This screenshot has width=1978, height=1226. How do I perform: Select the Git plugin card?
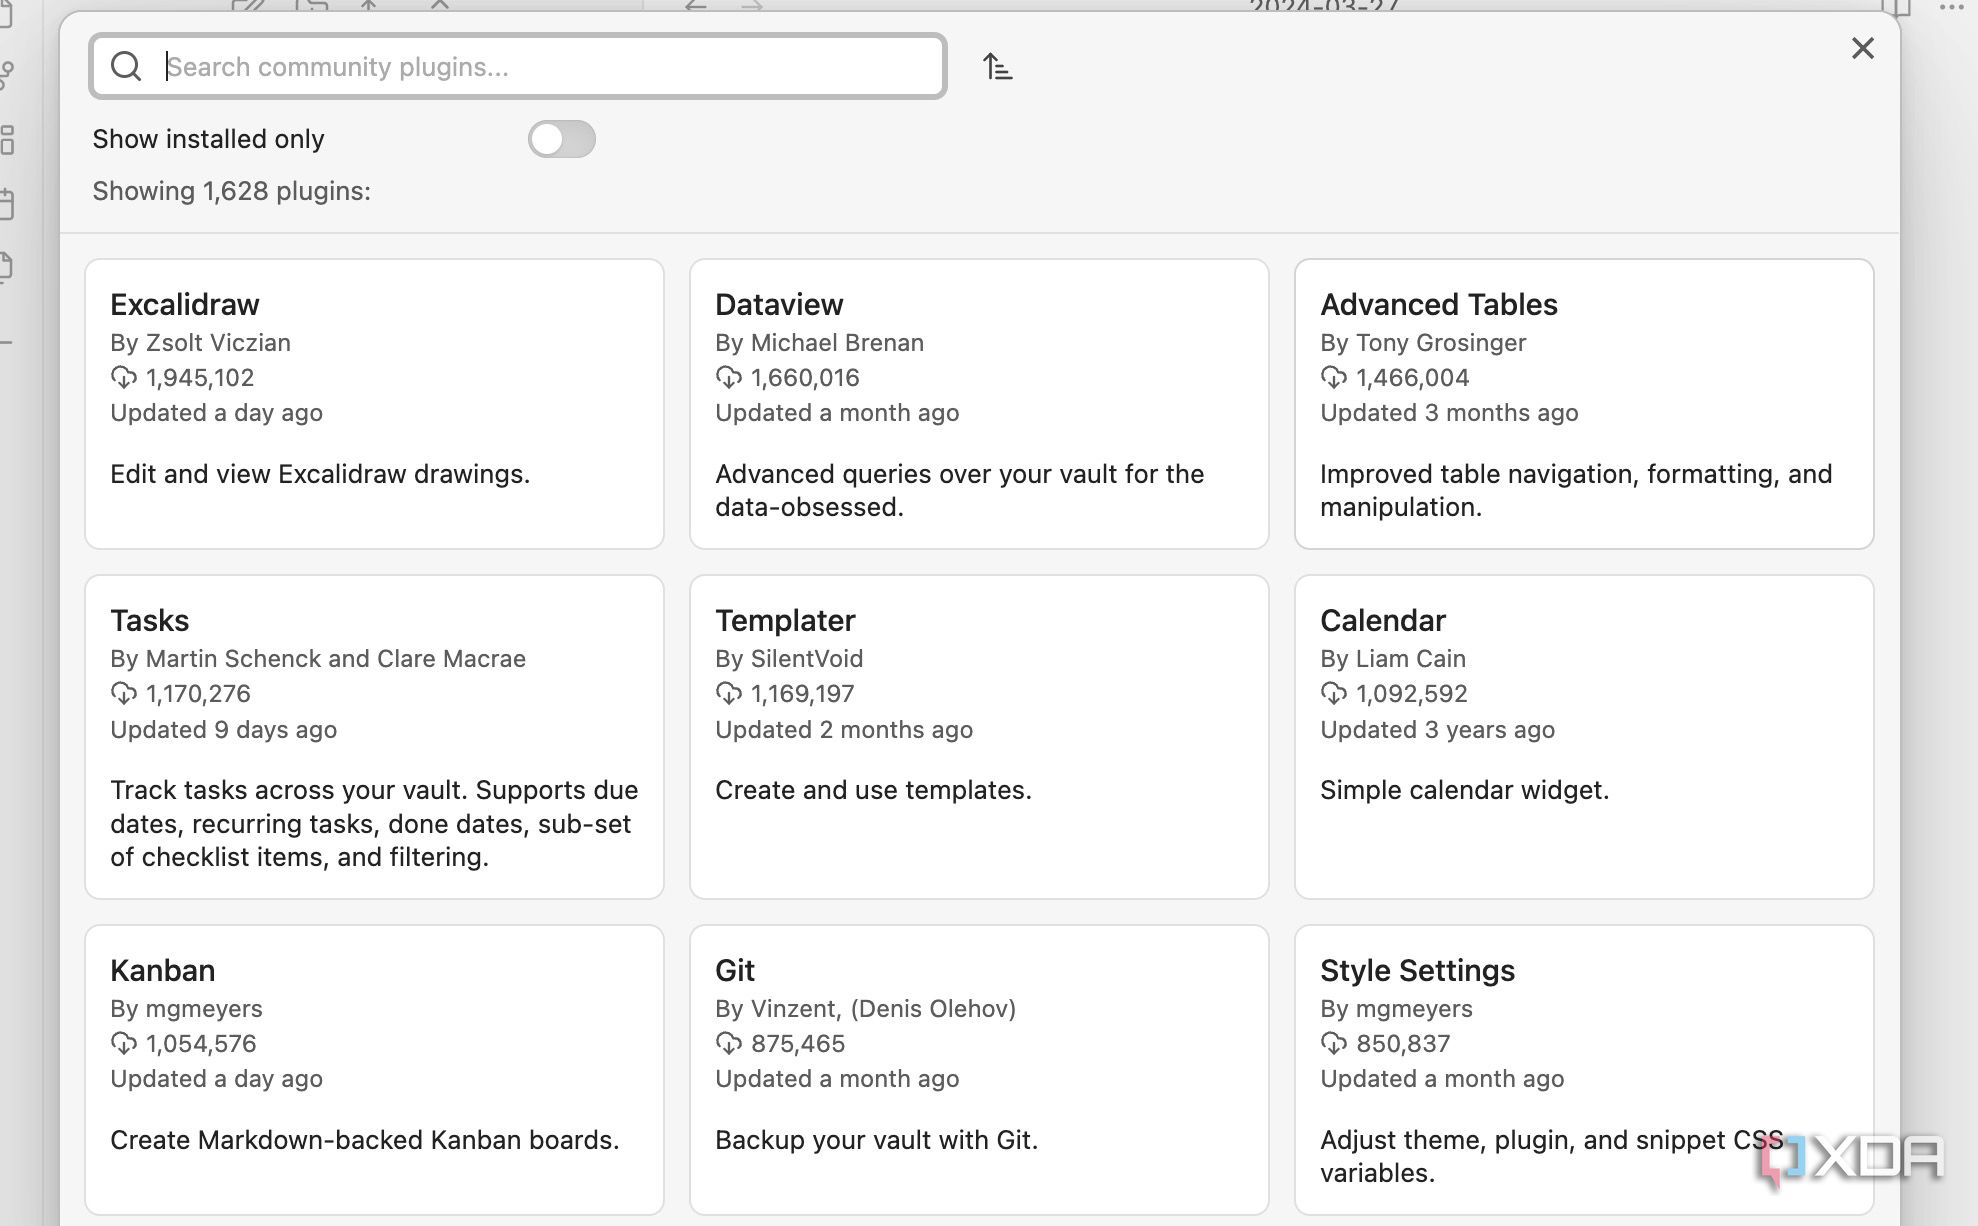pyautogui.click(x=979, y=1070)
